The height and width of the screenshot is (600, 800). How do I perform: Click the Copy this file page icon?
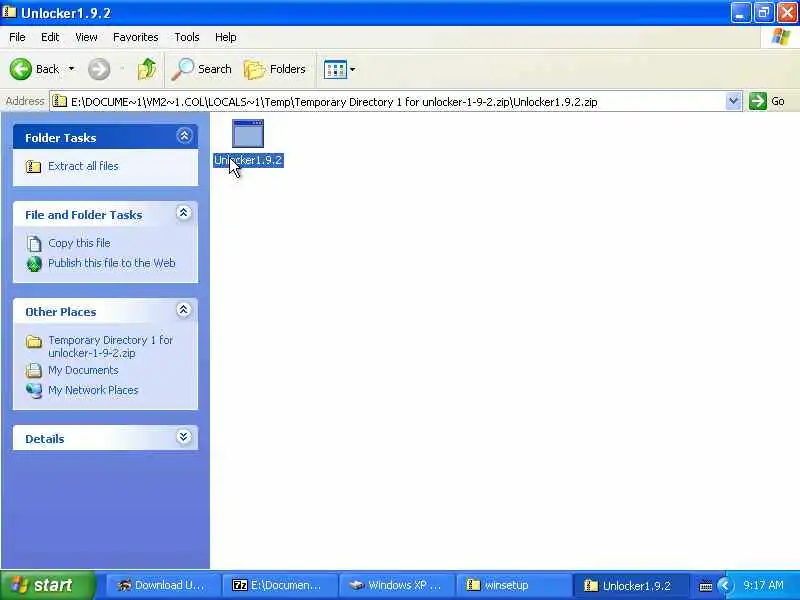tap(34, 243)
